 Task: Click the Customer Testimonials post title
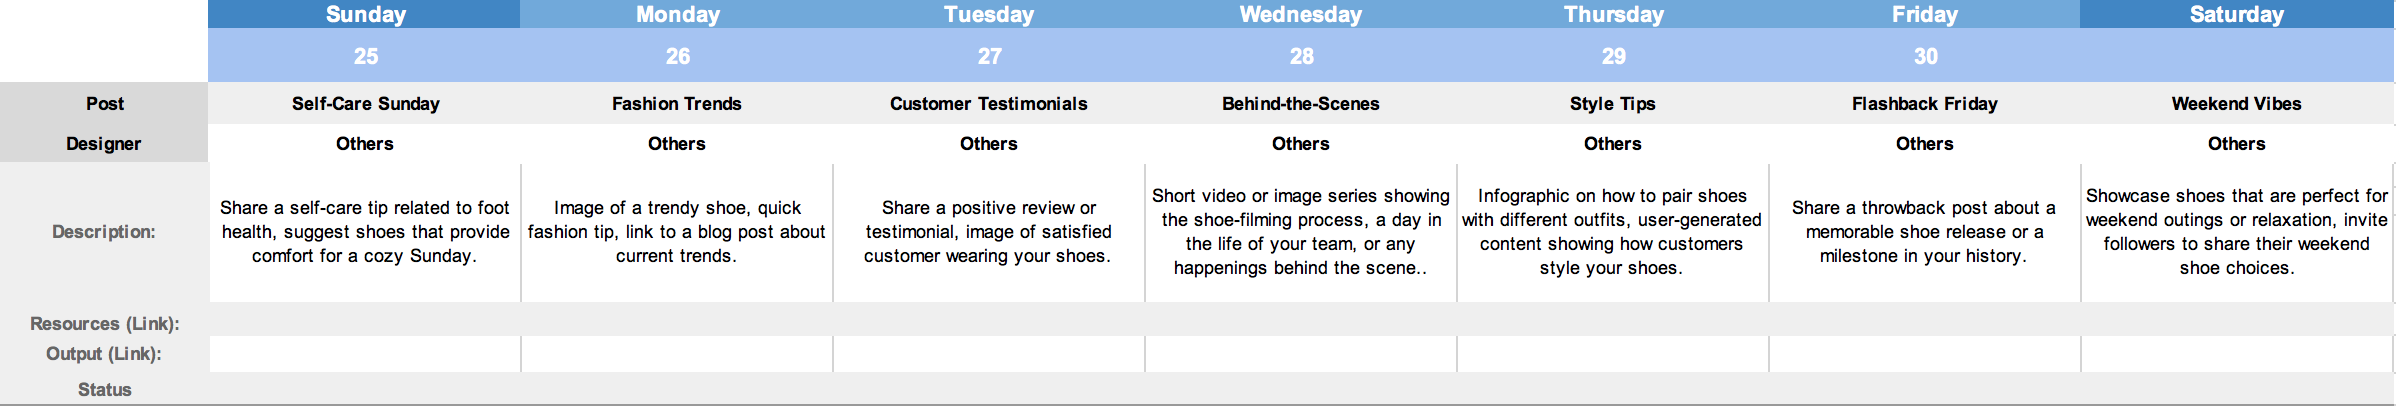(x=988, y=104)
